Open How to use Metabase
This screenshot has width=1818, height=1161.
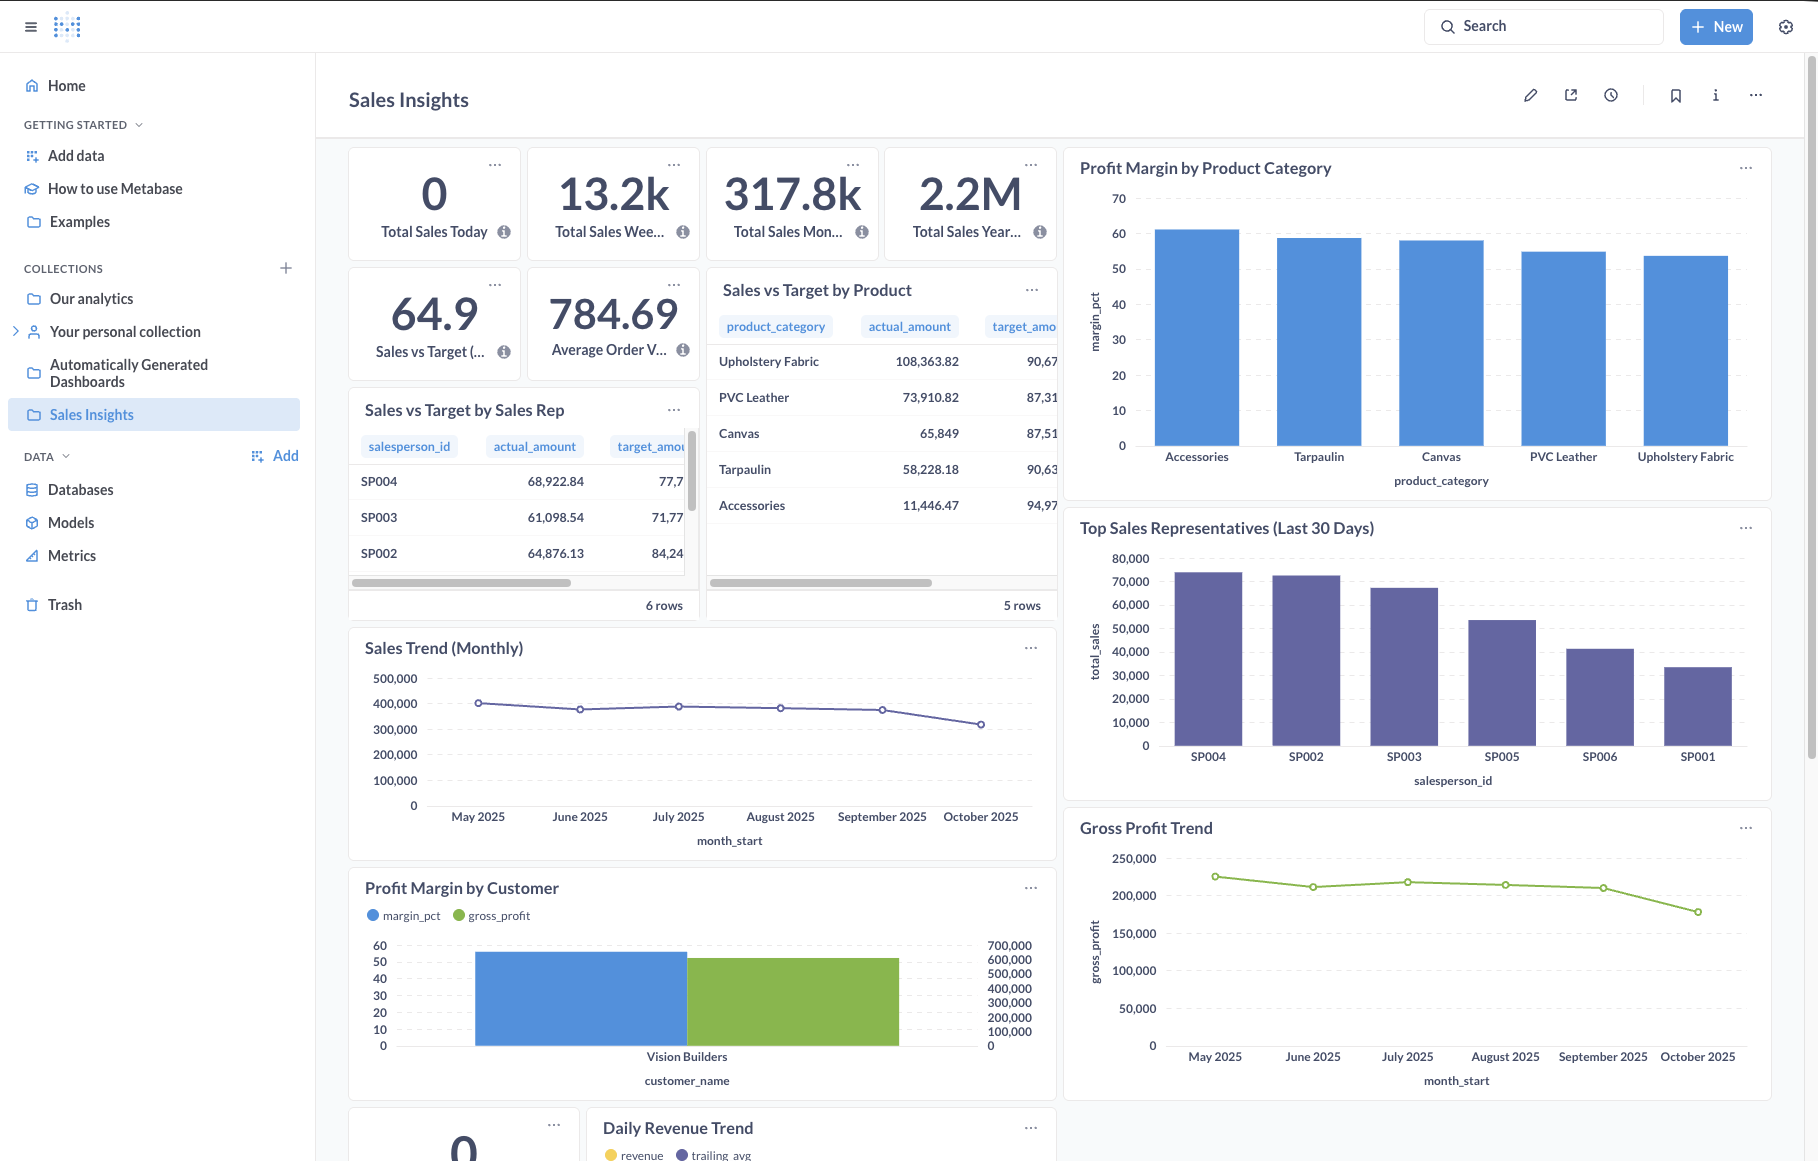[x=115, y=188]
